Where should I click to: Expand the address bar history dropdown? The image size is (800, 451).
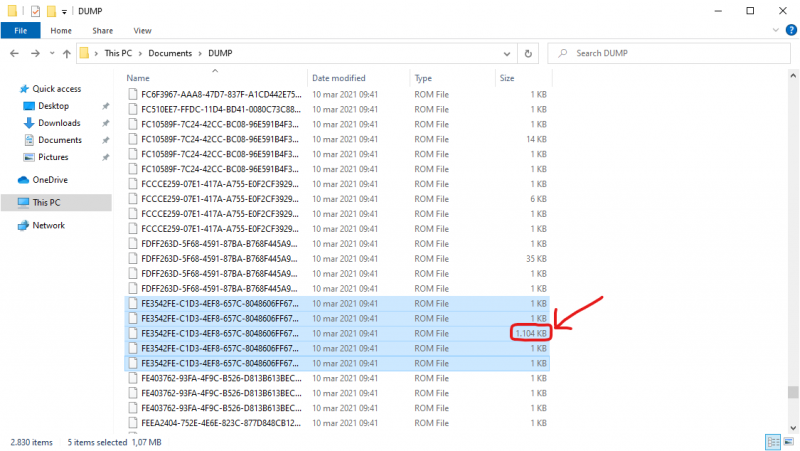[x=507, y=54]
